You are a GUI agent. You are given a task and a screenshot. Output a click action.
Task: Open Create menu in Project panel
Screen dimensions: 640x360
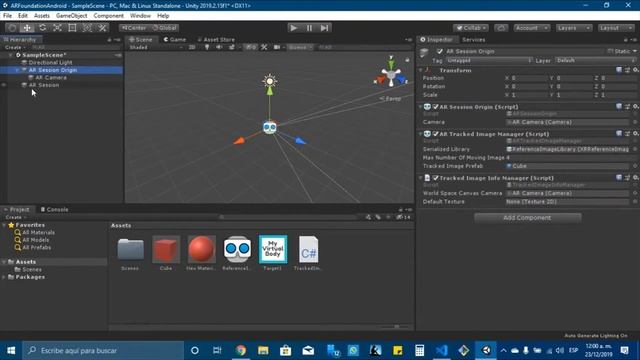15,217
